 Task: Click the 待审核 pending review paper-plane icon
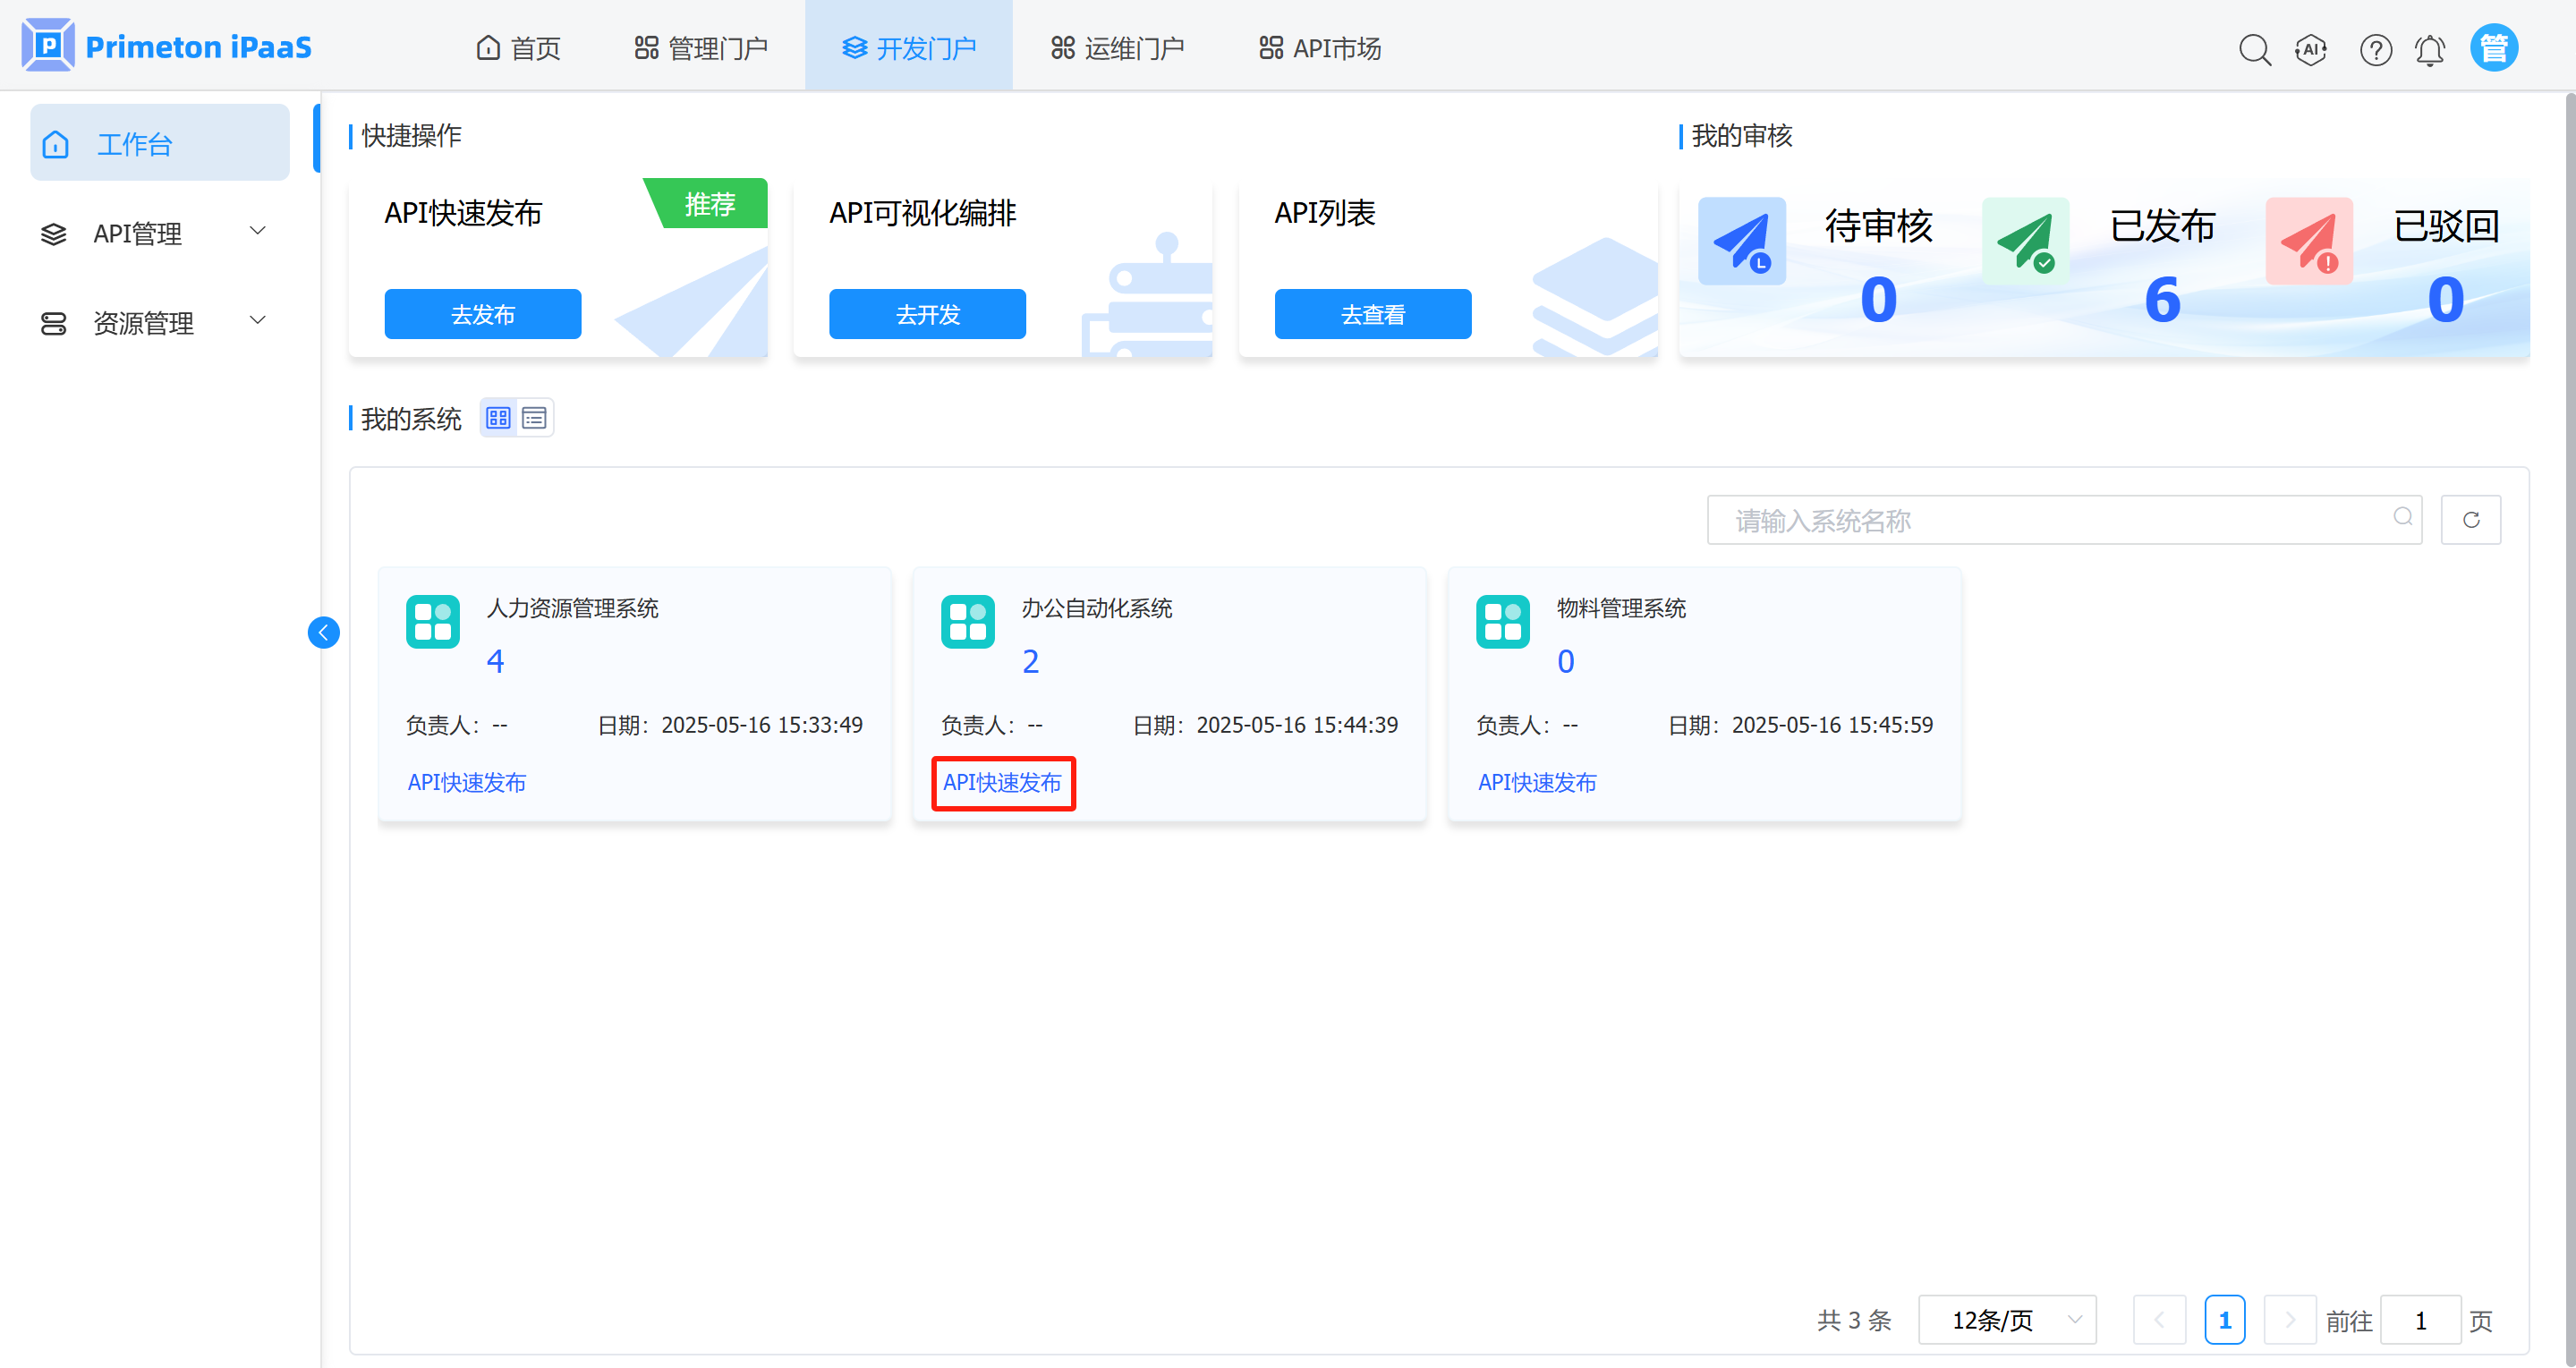tap(1741, 241)
